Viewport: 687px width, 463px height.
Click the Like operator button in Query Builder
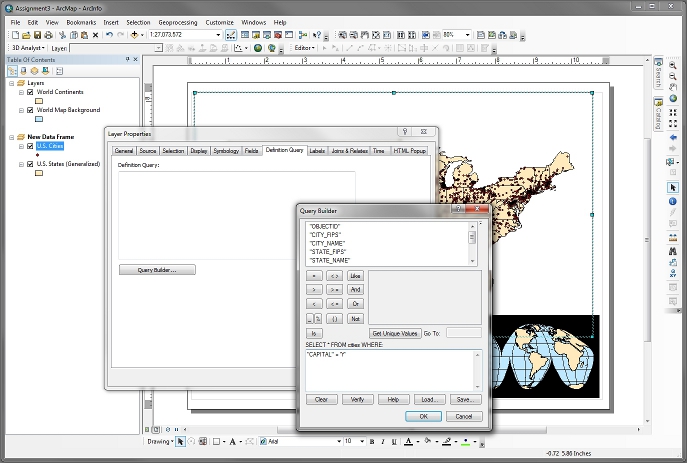point(355,276)
